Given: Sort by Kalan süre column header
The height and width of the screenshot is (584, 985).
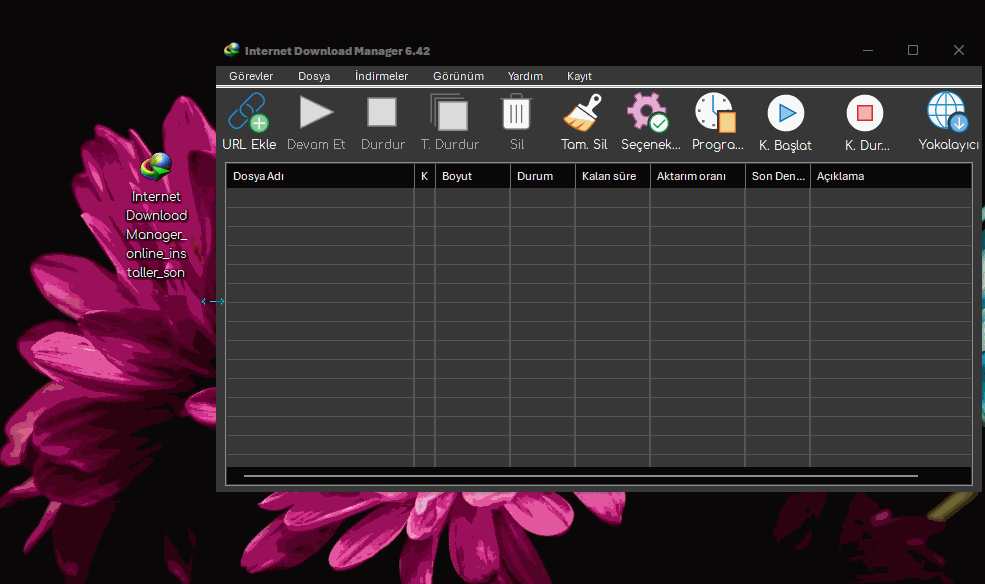Looking at the screenshot, I should click(612, 176).
